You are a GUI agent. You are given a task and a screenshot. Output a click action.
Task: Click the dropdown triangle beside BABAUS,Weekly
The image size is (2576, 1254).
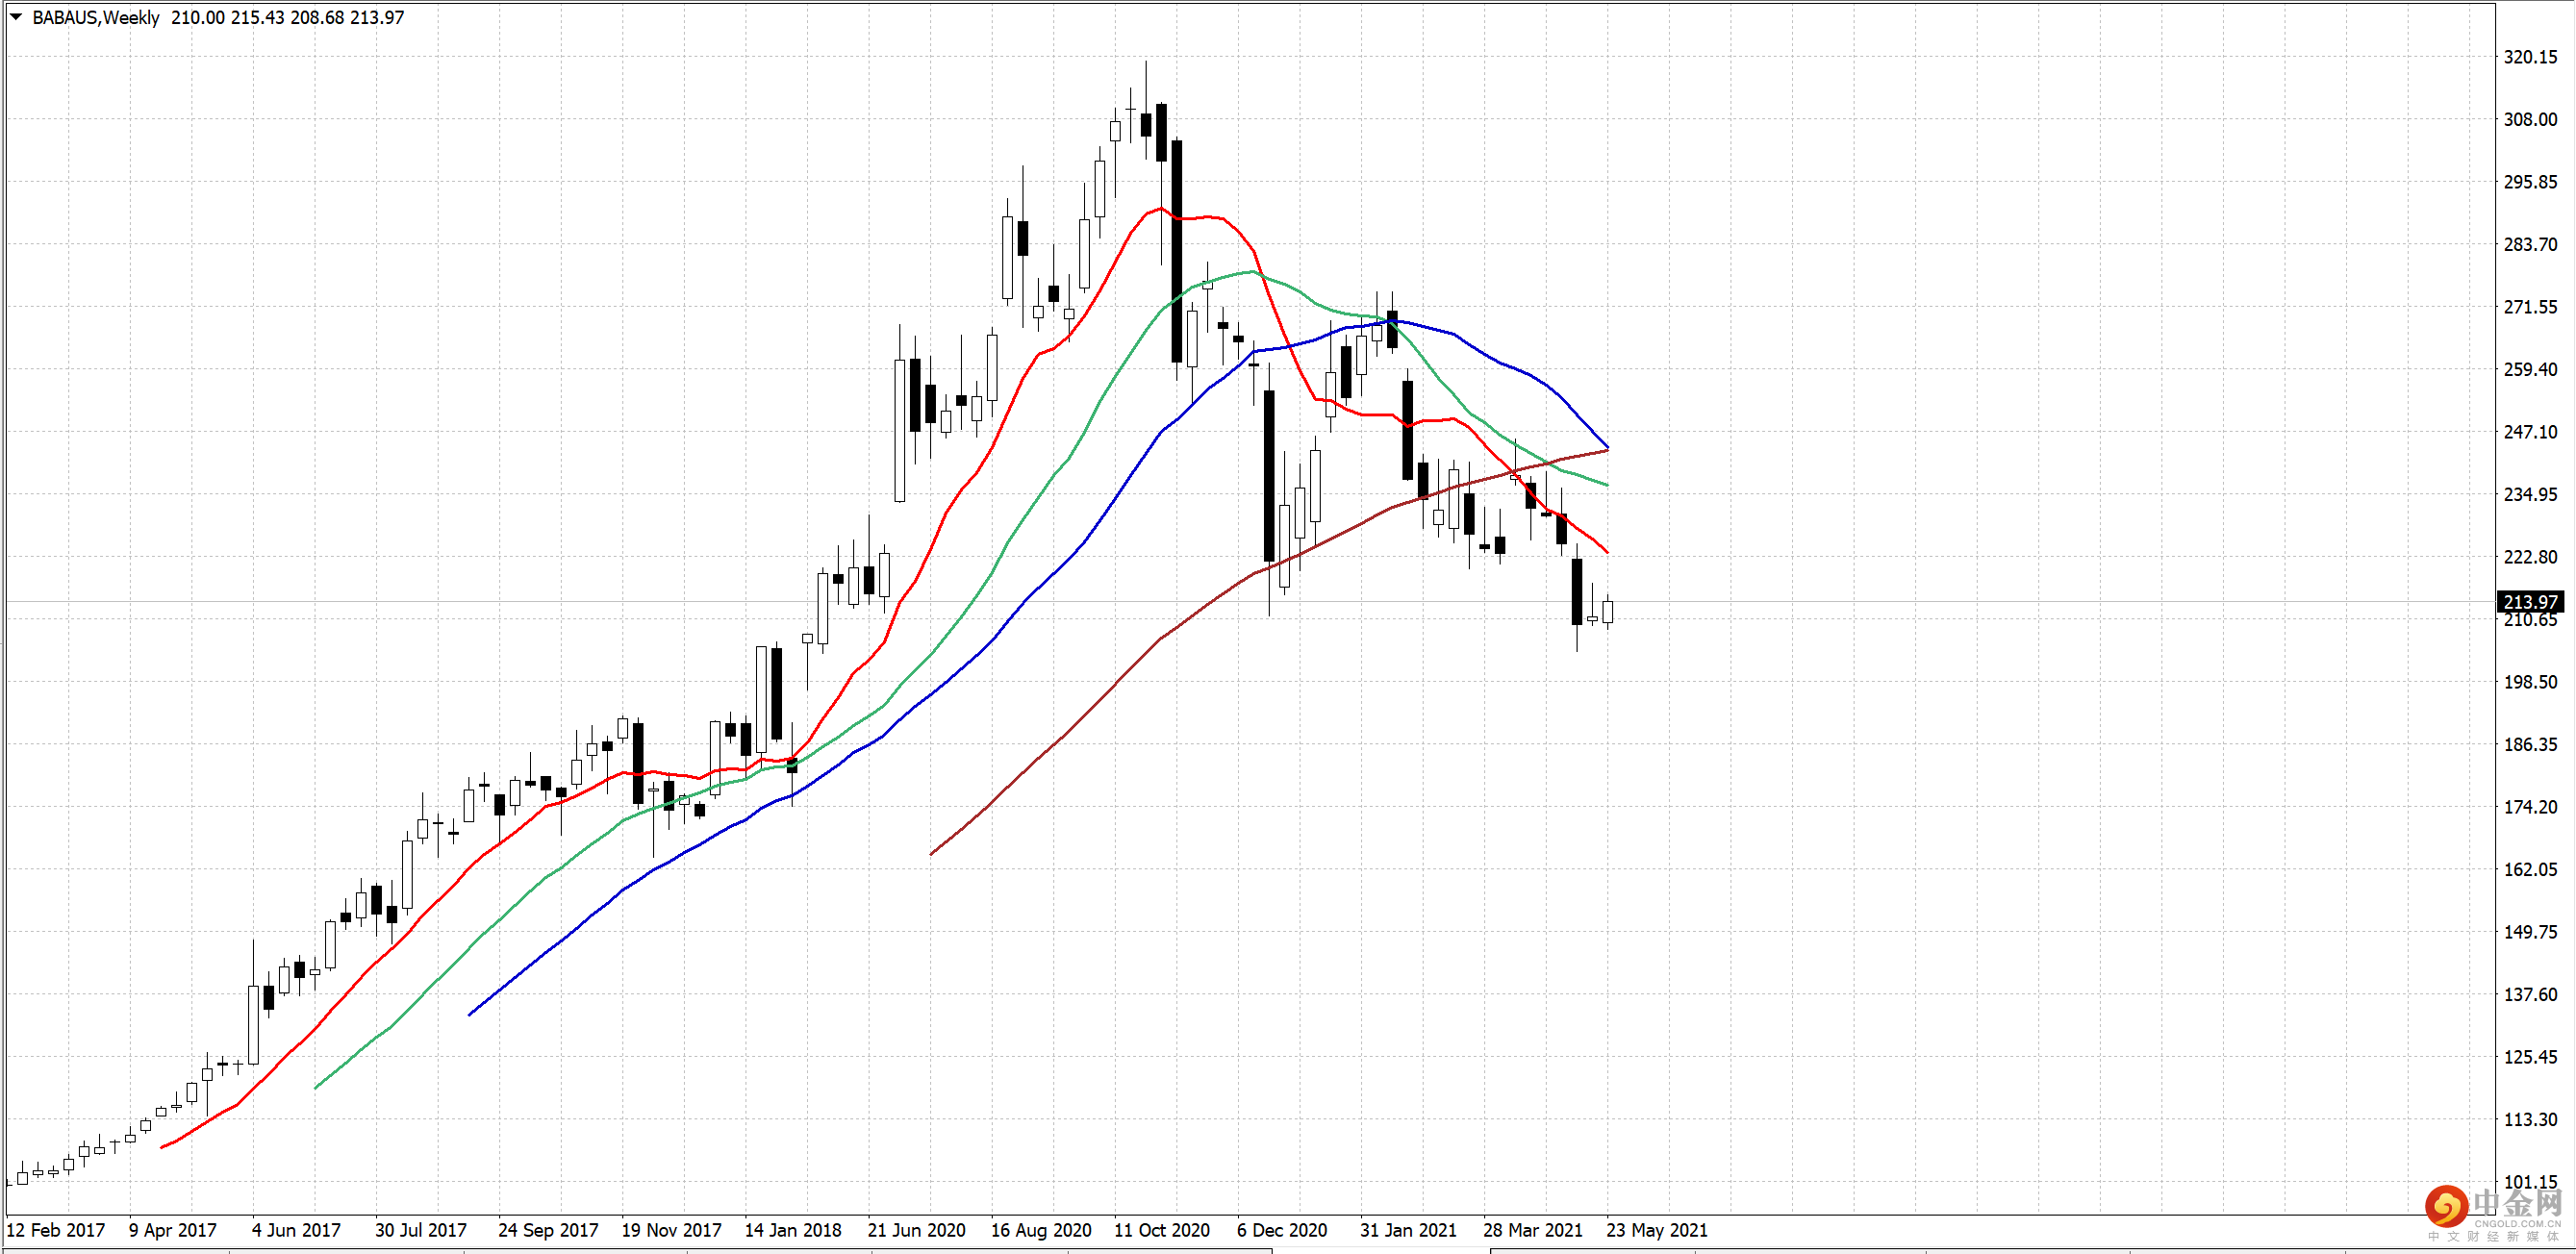tap(16, 17)
